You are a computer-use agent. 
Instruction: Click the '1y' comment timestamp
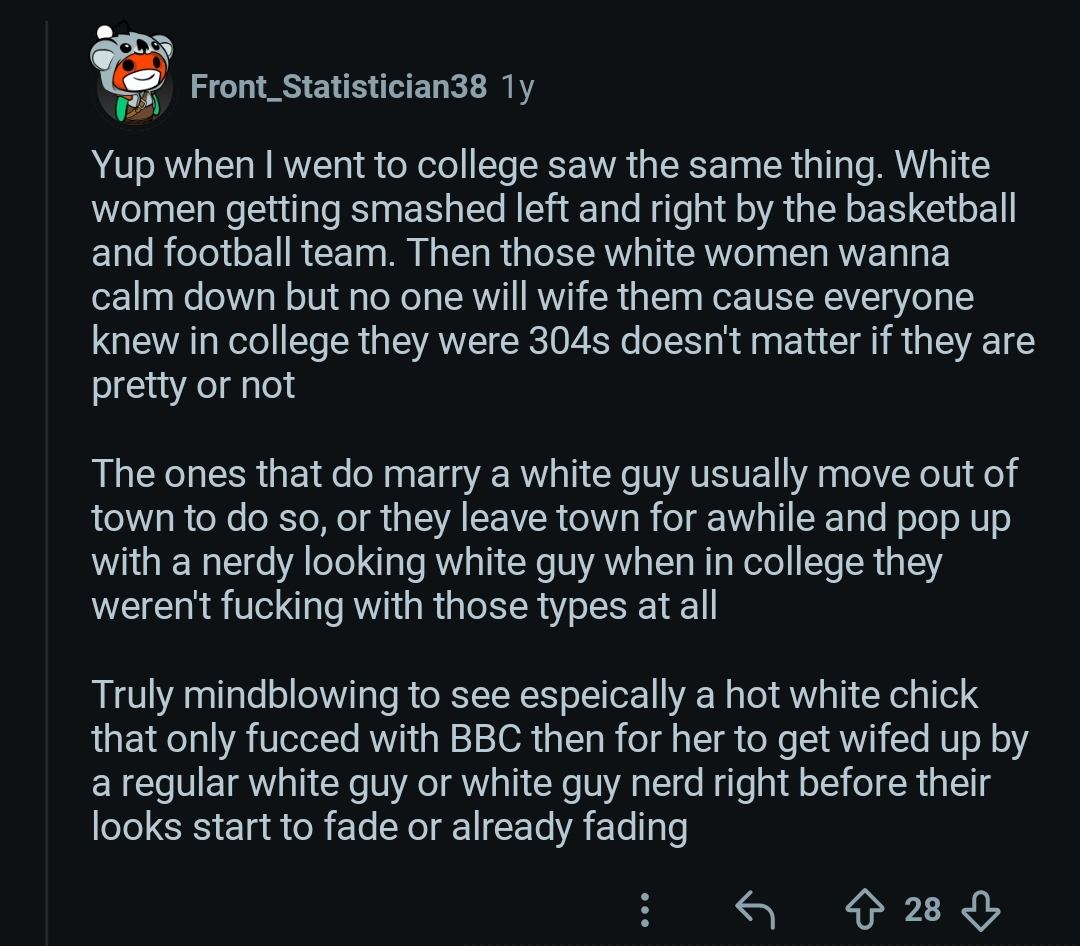point(517,88)
